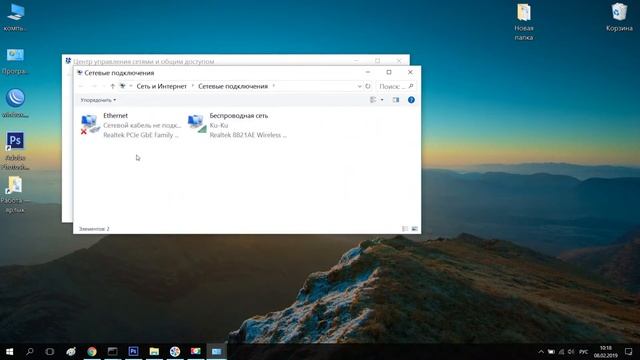Open File Explorer from the taskbar
The height and width of the screenshot is (360, 640).
click(154, 351)
